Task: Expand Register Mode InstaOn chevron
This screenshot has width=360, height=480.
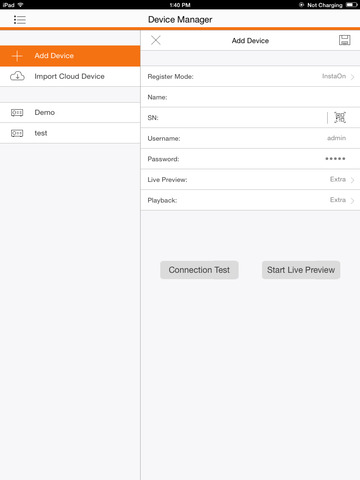Action: pyautogui.click(x=352, y=77)
